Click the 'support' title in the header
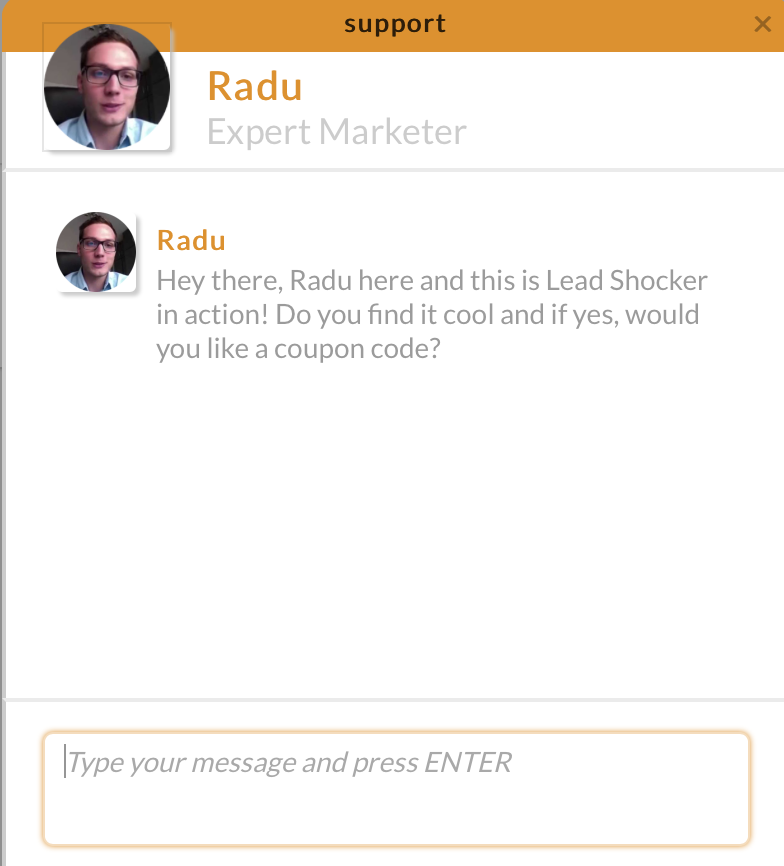Screen dimensions: 784x866 point(395,23)
